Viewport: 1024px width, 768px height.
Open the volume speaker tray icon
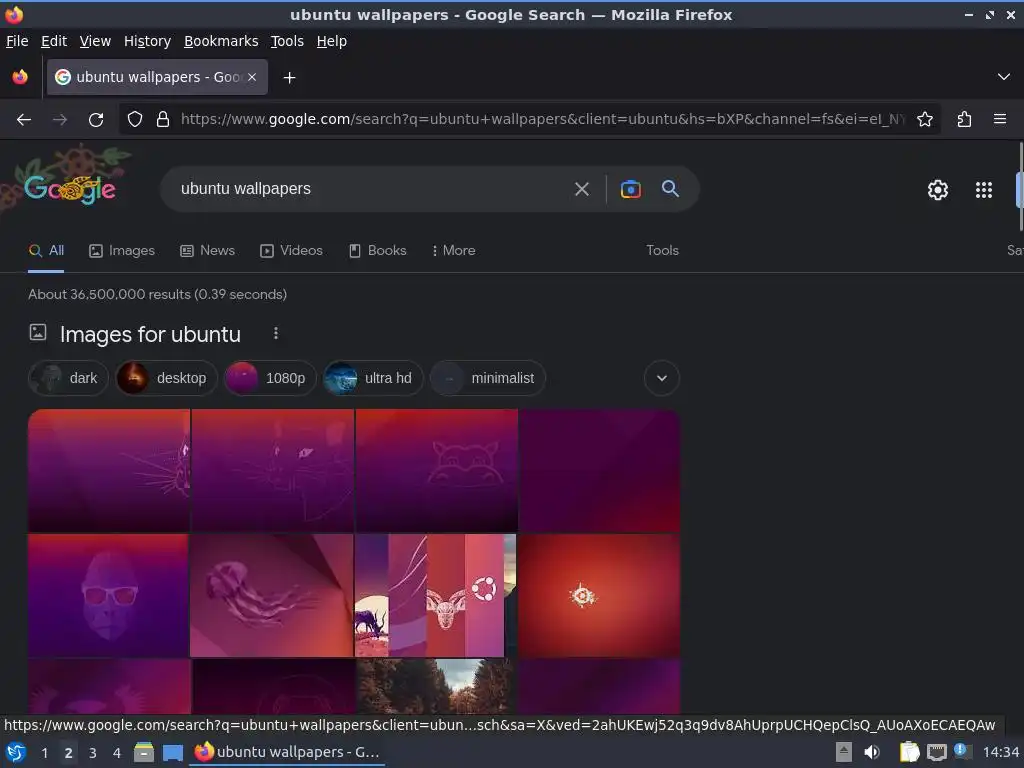pyautogui.click(x=872, y=752)
